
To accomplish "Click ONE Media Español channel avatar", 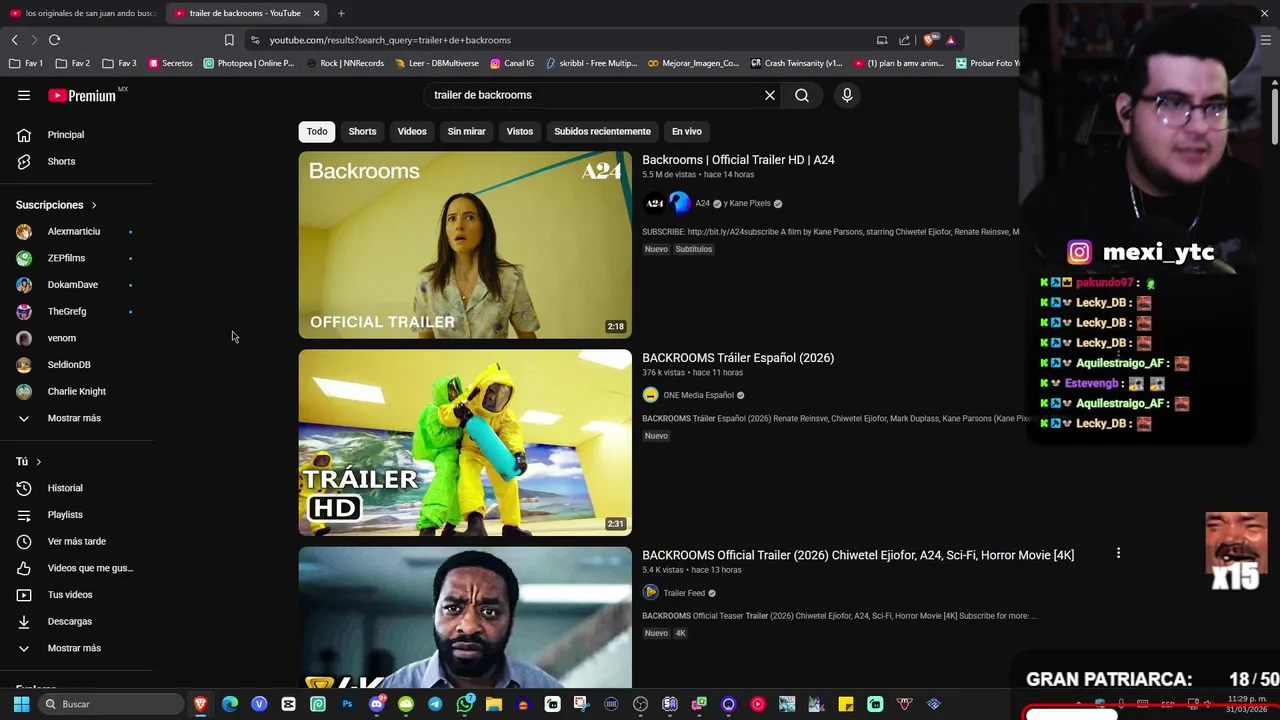I will [x=650, y=395].
